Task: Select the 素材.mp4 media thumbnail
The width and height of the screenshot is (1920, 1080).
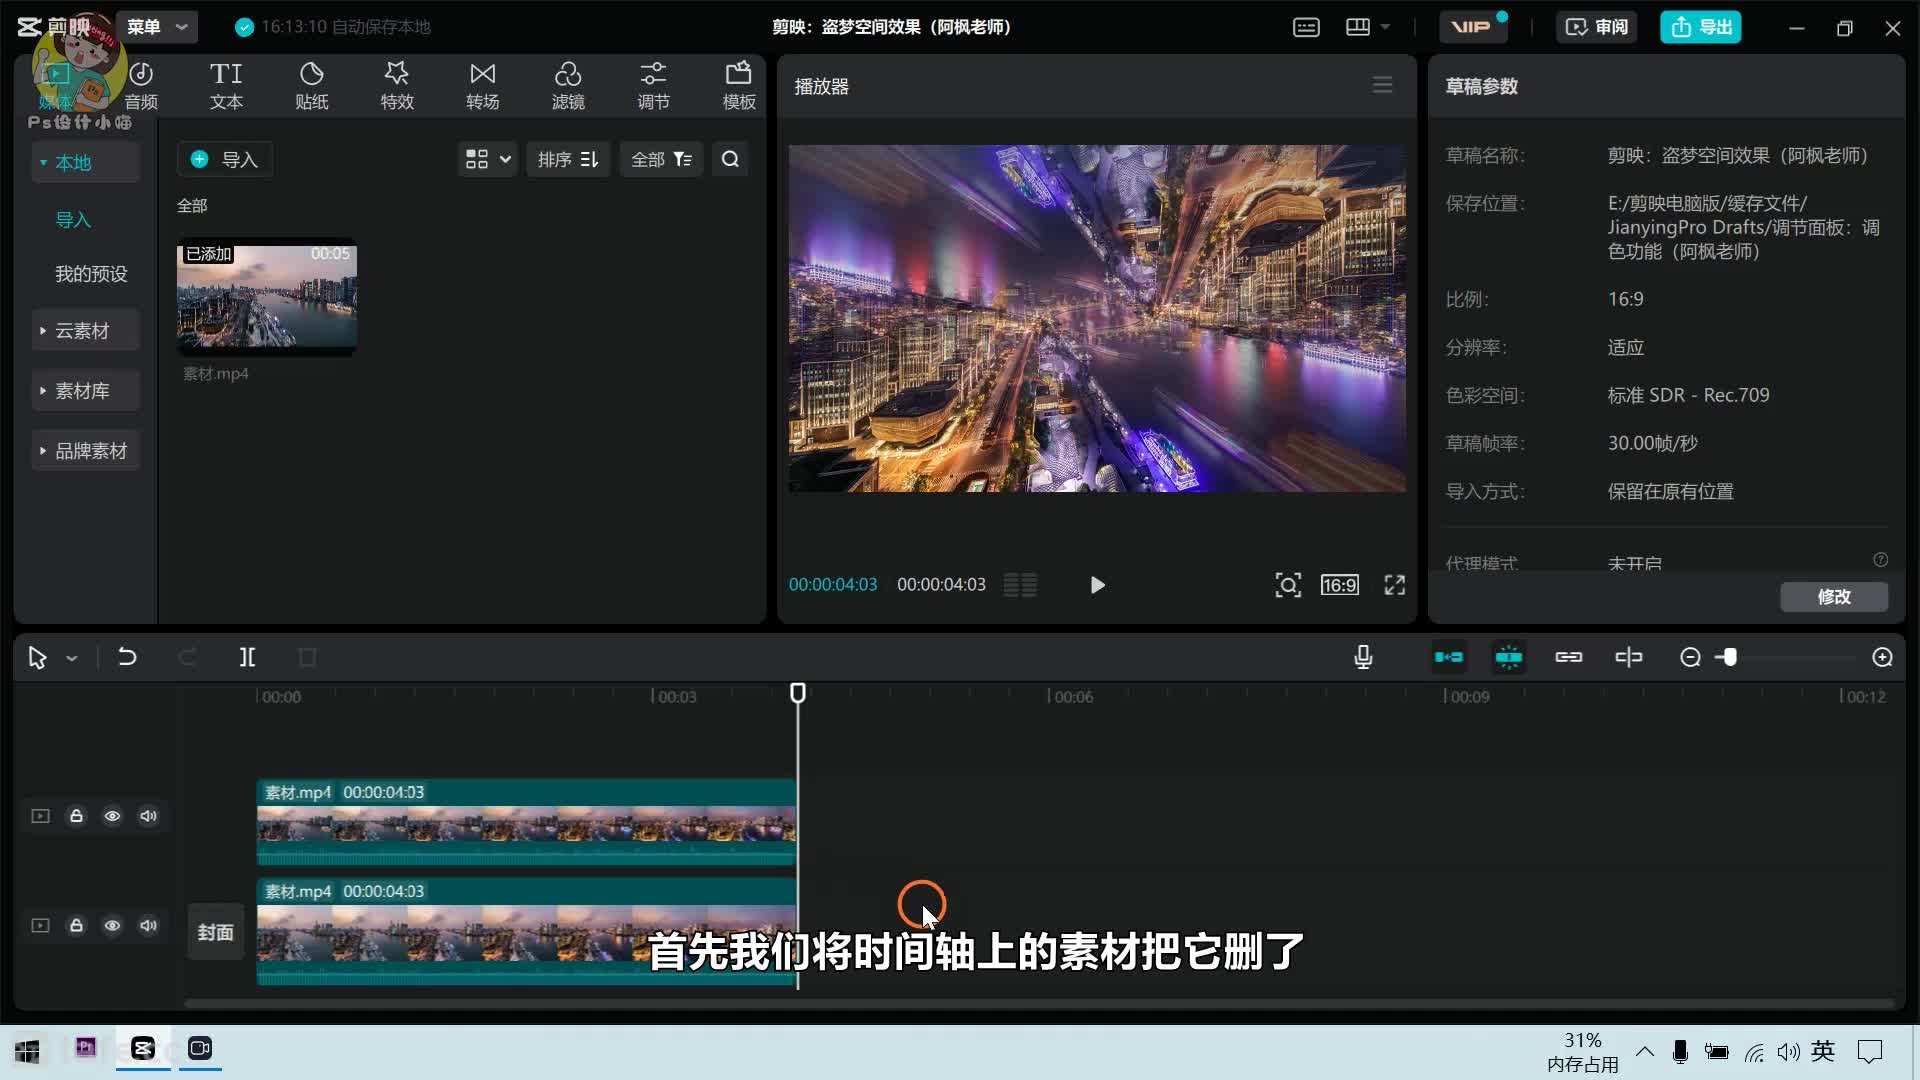Action: point(267,297)
